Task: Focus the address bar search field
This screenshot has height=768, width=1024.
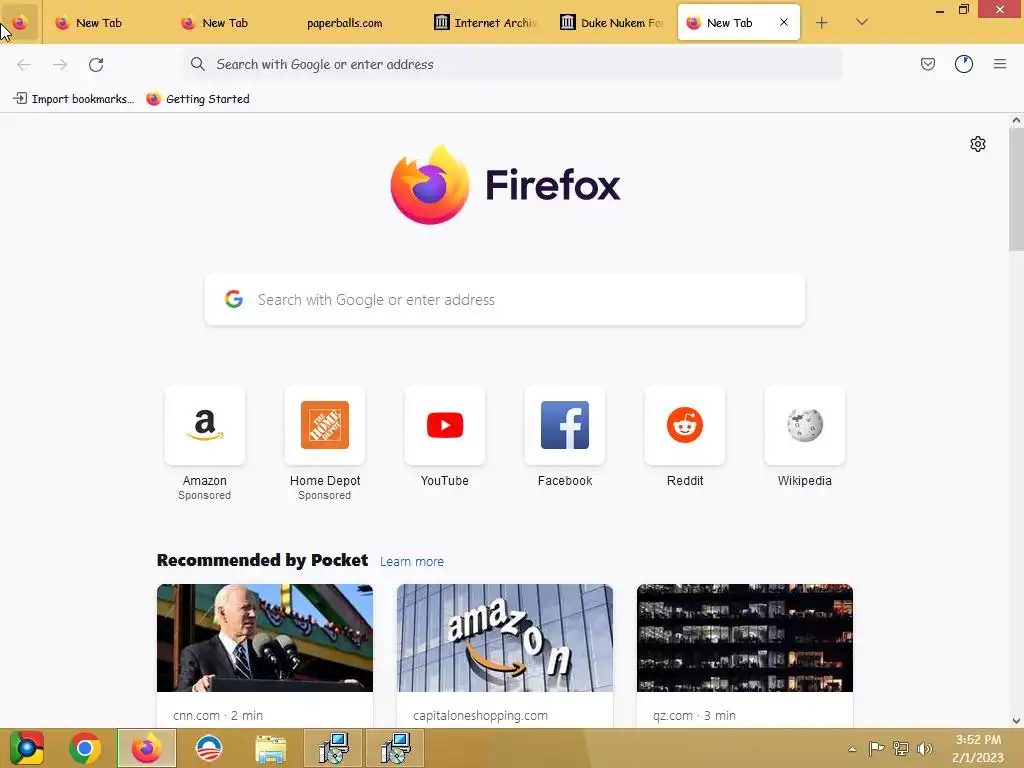Action: pyautogui.click(x=513, y=64)
